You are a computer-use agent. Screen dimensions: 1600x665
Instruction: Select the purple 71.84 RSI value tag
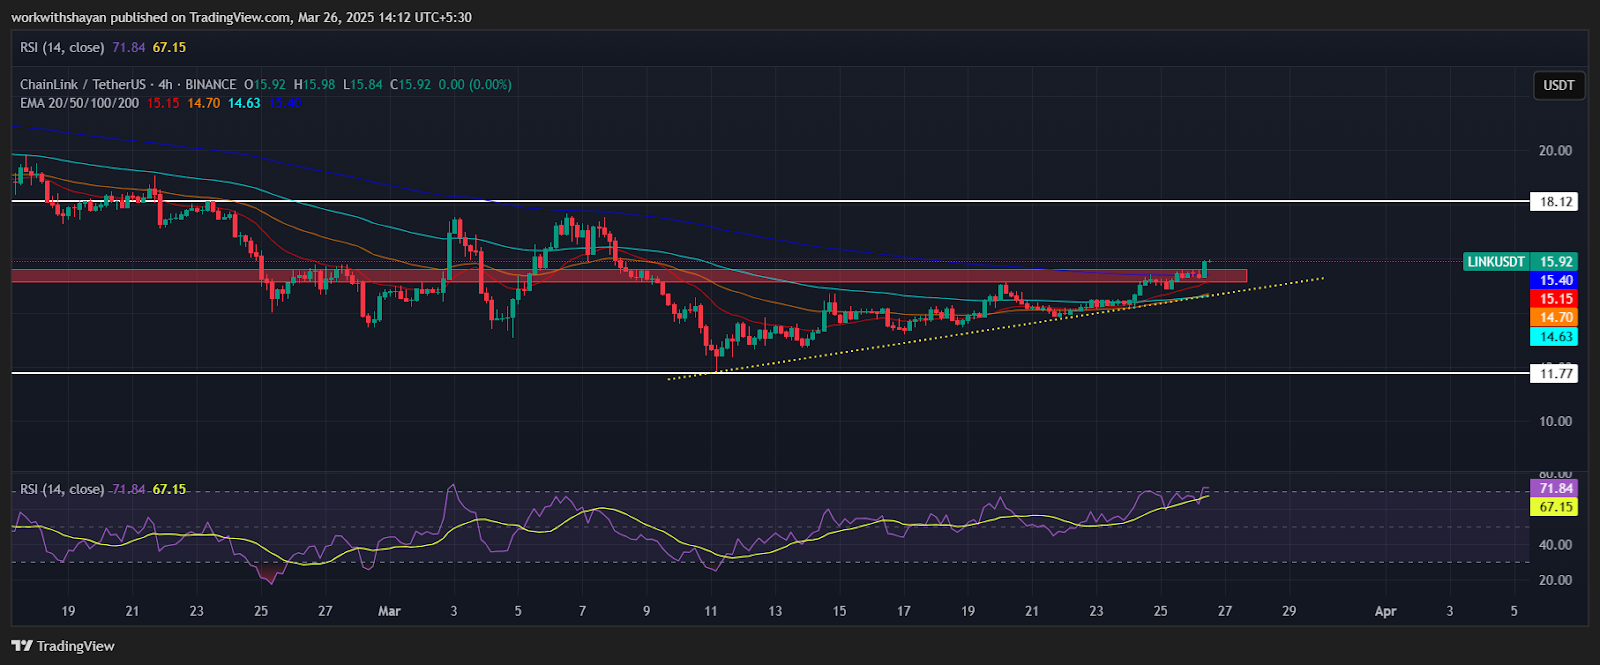1555,488
